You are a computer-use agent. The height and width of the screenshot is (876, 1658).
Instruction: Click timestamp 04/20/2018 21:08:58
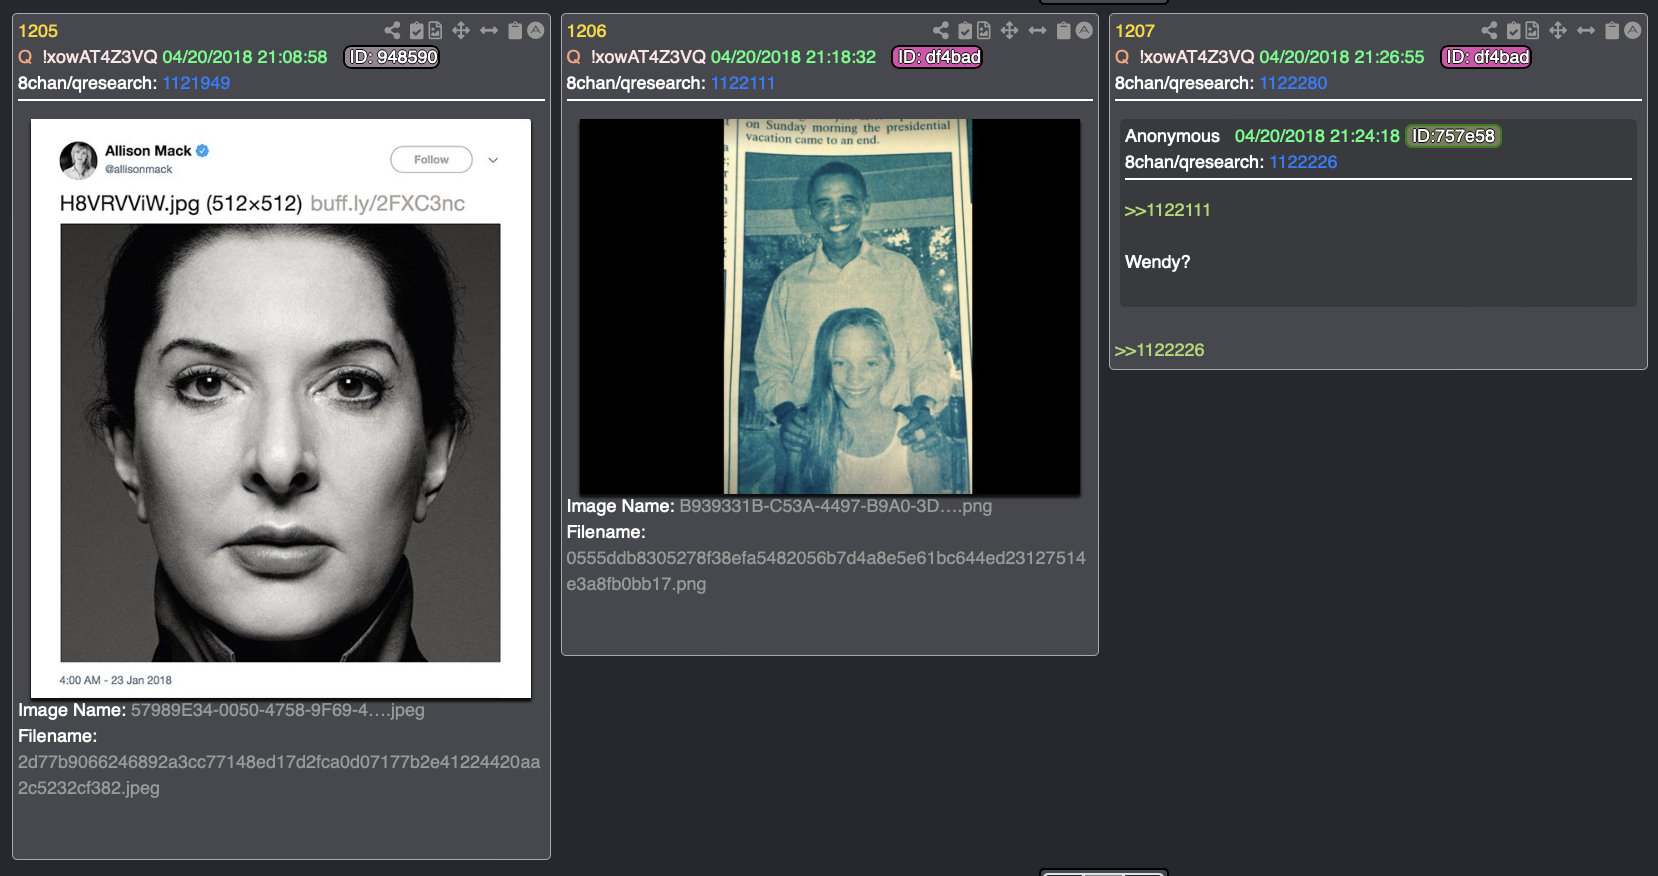tap(245, 57)
